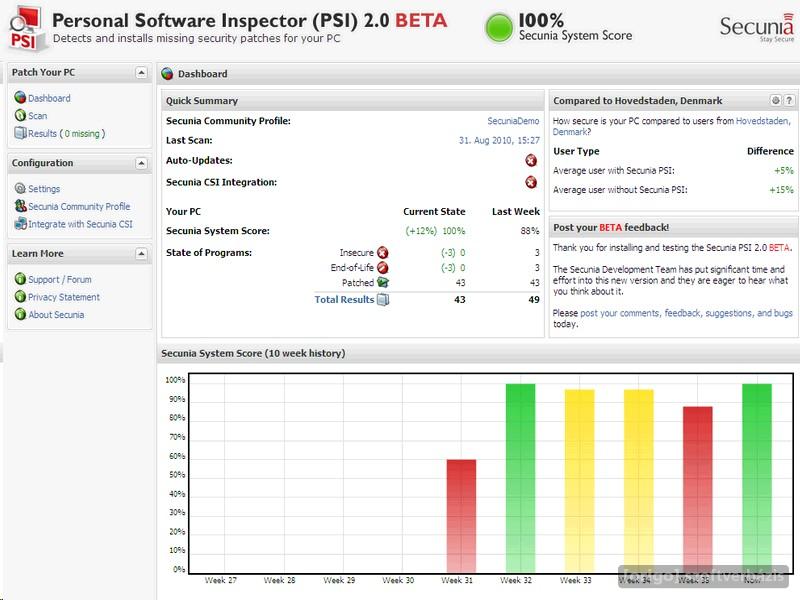
Task: Click the Secunia Community Profile sidebar icon
Action: pos(20,206)
